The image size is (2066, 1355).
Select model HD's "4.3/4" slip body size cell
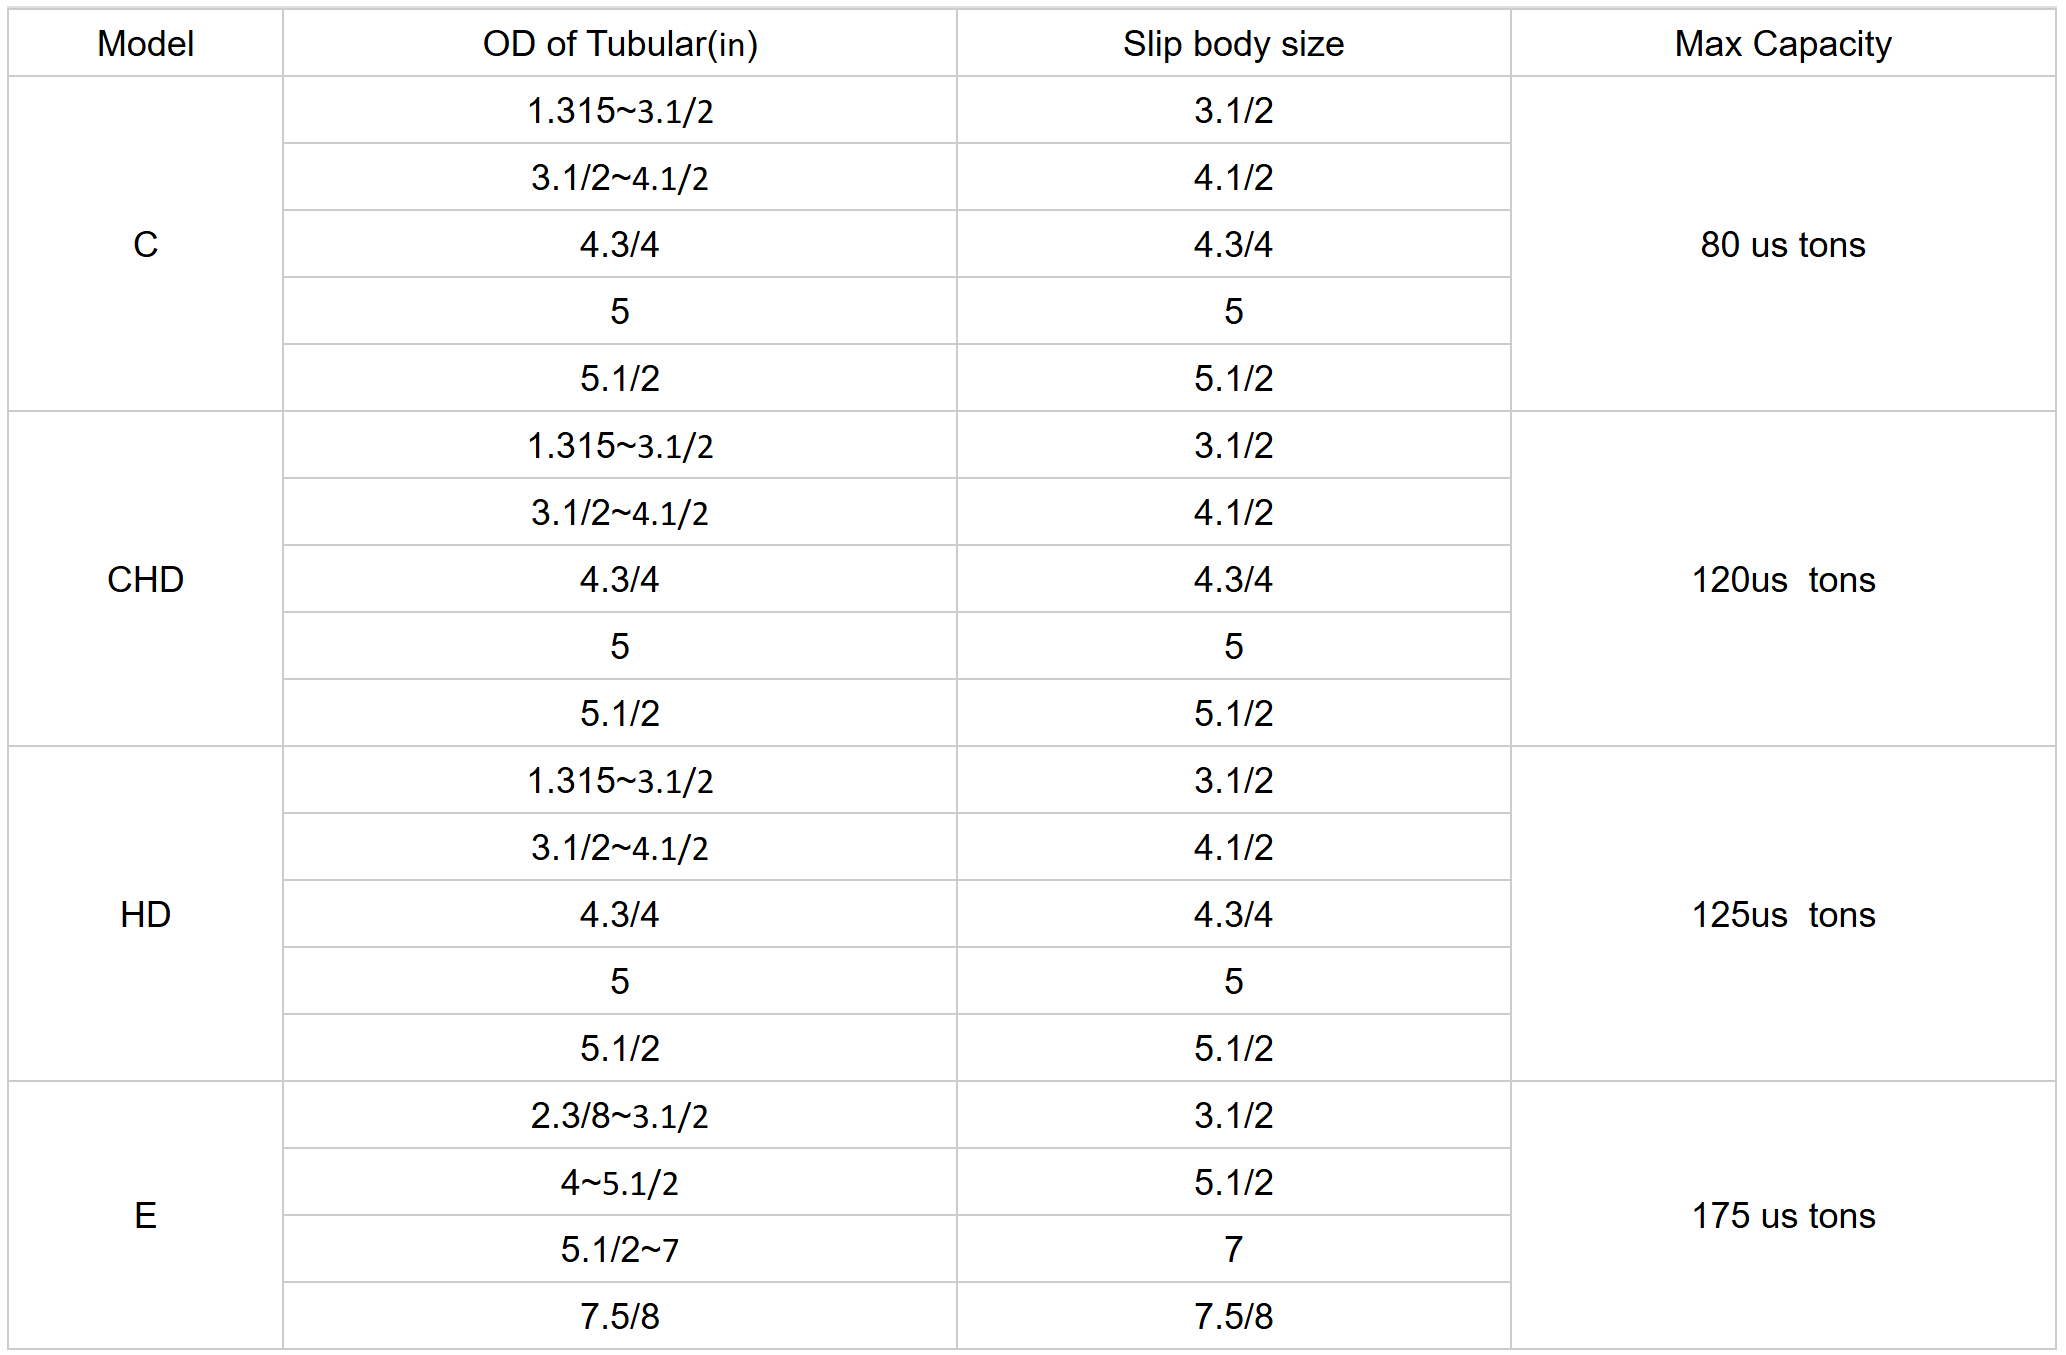[1233, 914]
